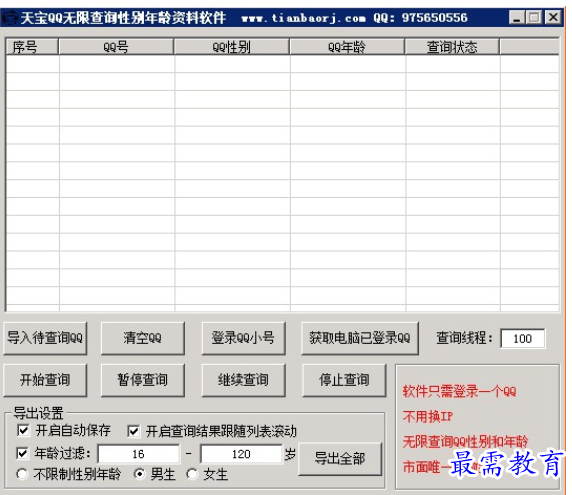572x495 pixels.
Task: Click red text 软件只需登录一个QQ
Action: click(x=460, y=391)
